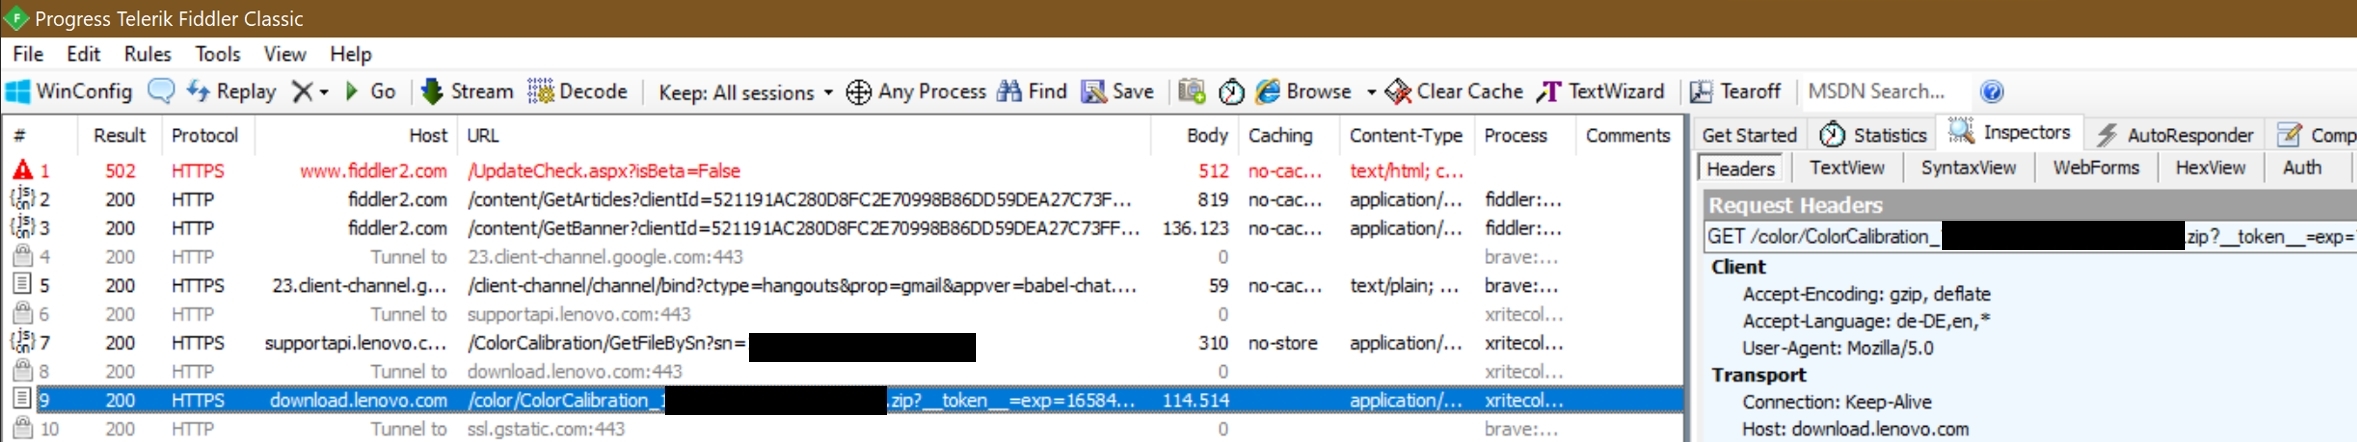The height and width of the screenshot is (442, 2357).
Task: Open the Help menu
Action: click(351, 54)
